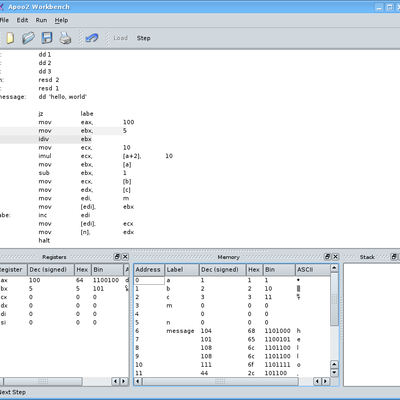Click memory scrollbar lower up arrow
400x400 pixels.
coord(334,364)
